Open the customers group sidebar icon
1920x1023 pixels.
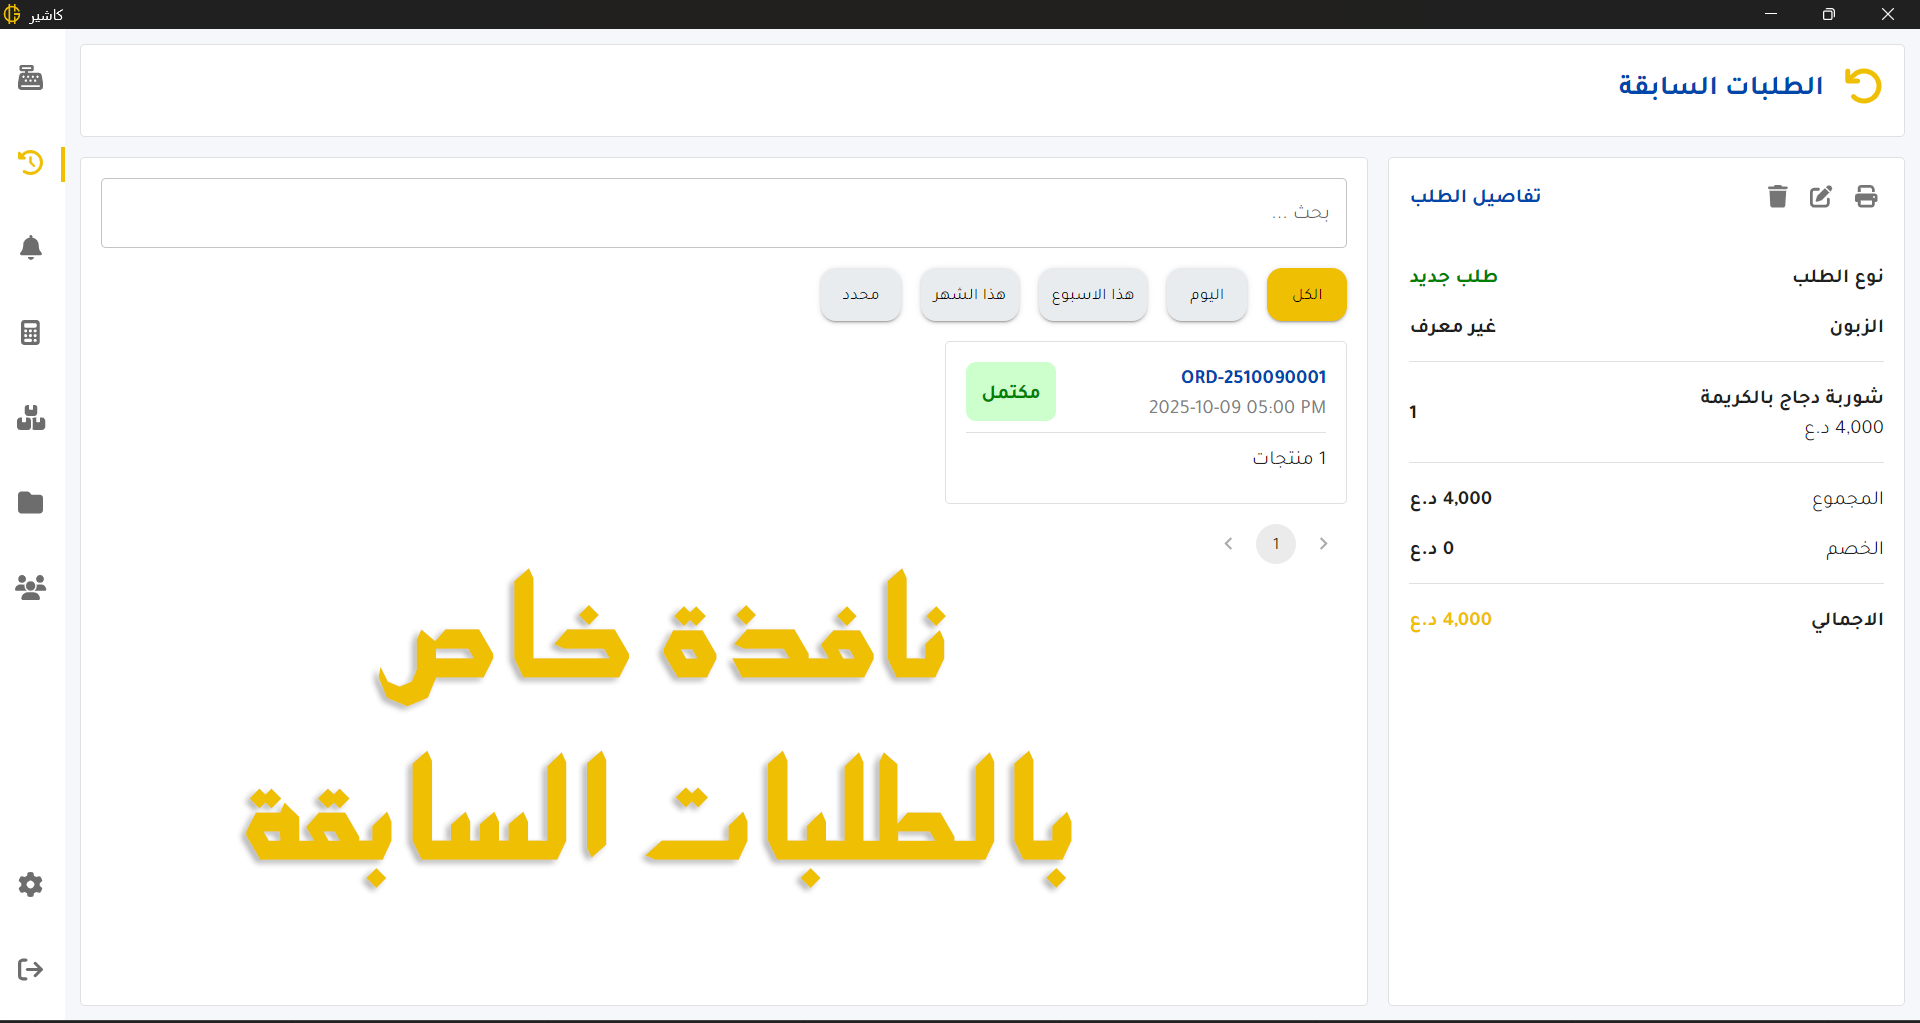click(30, 587)
